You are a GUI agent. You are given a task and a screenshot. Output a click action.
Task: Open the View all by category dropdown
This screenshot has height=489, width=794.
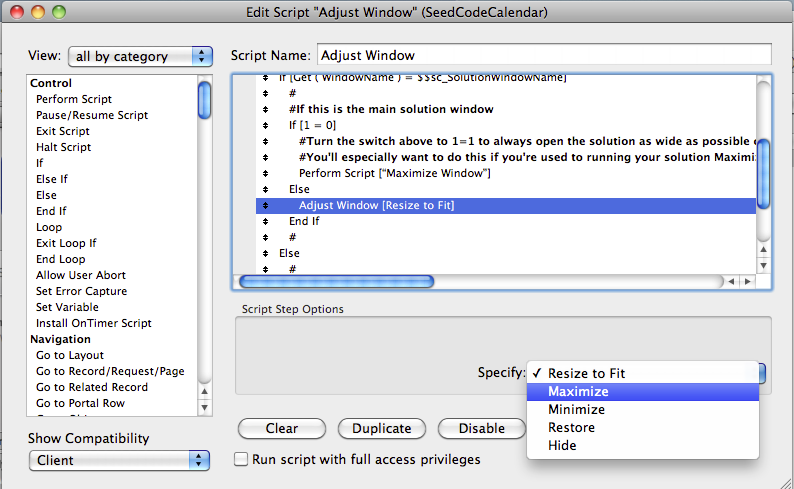pyautogui.click(x=140, y=56)
